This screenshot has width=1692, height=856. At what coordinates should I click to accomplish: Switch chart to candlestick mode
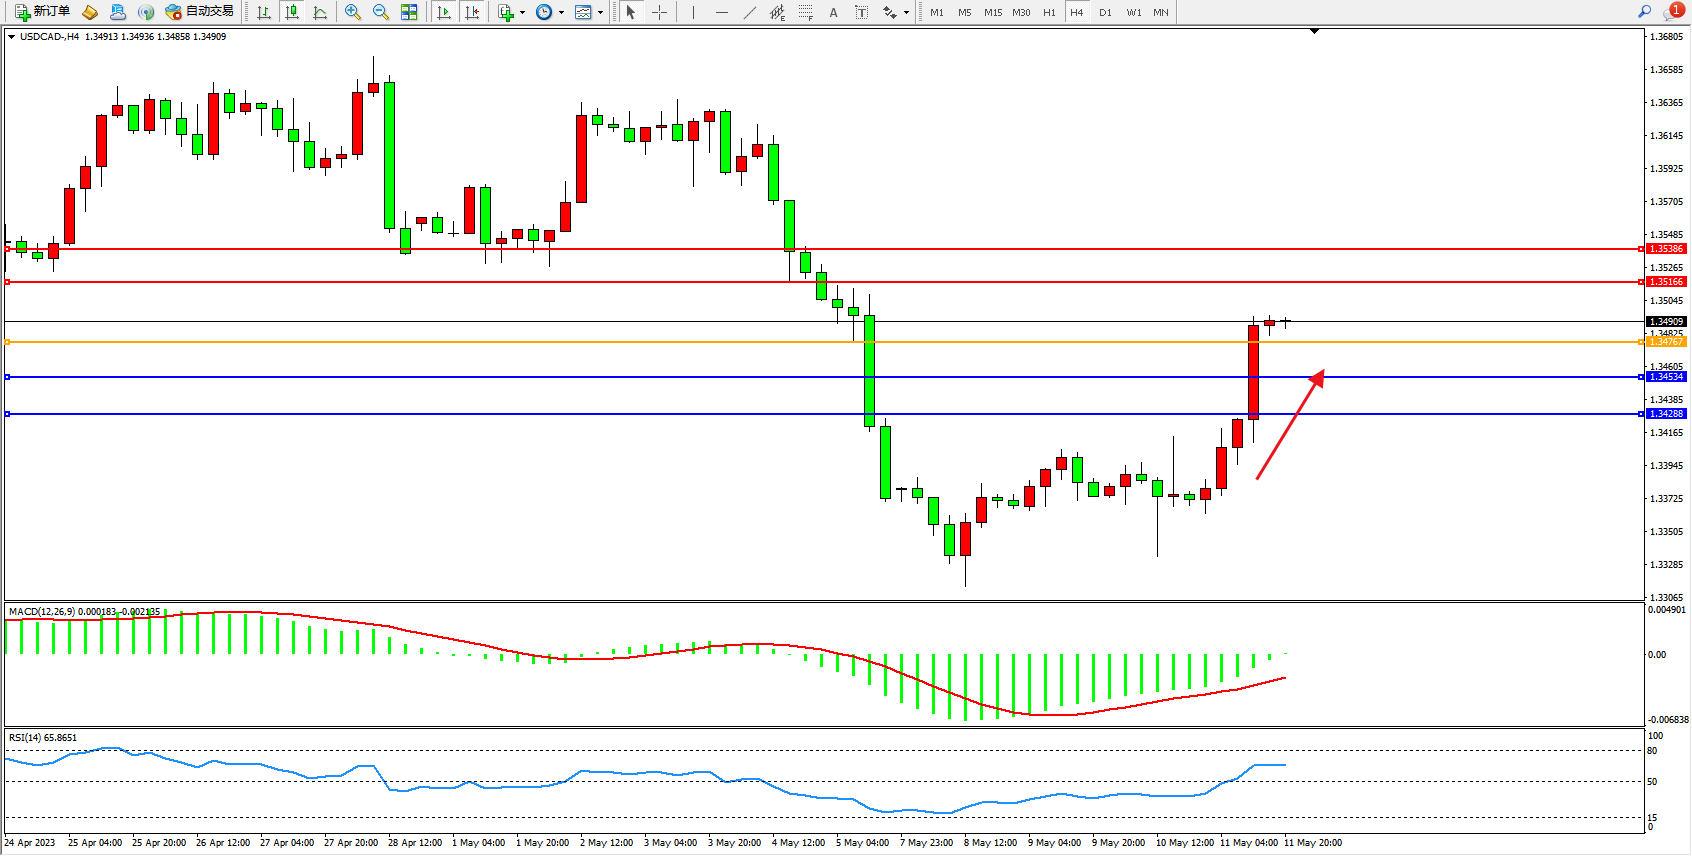coord(292,12)
